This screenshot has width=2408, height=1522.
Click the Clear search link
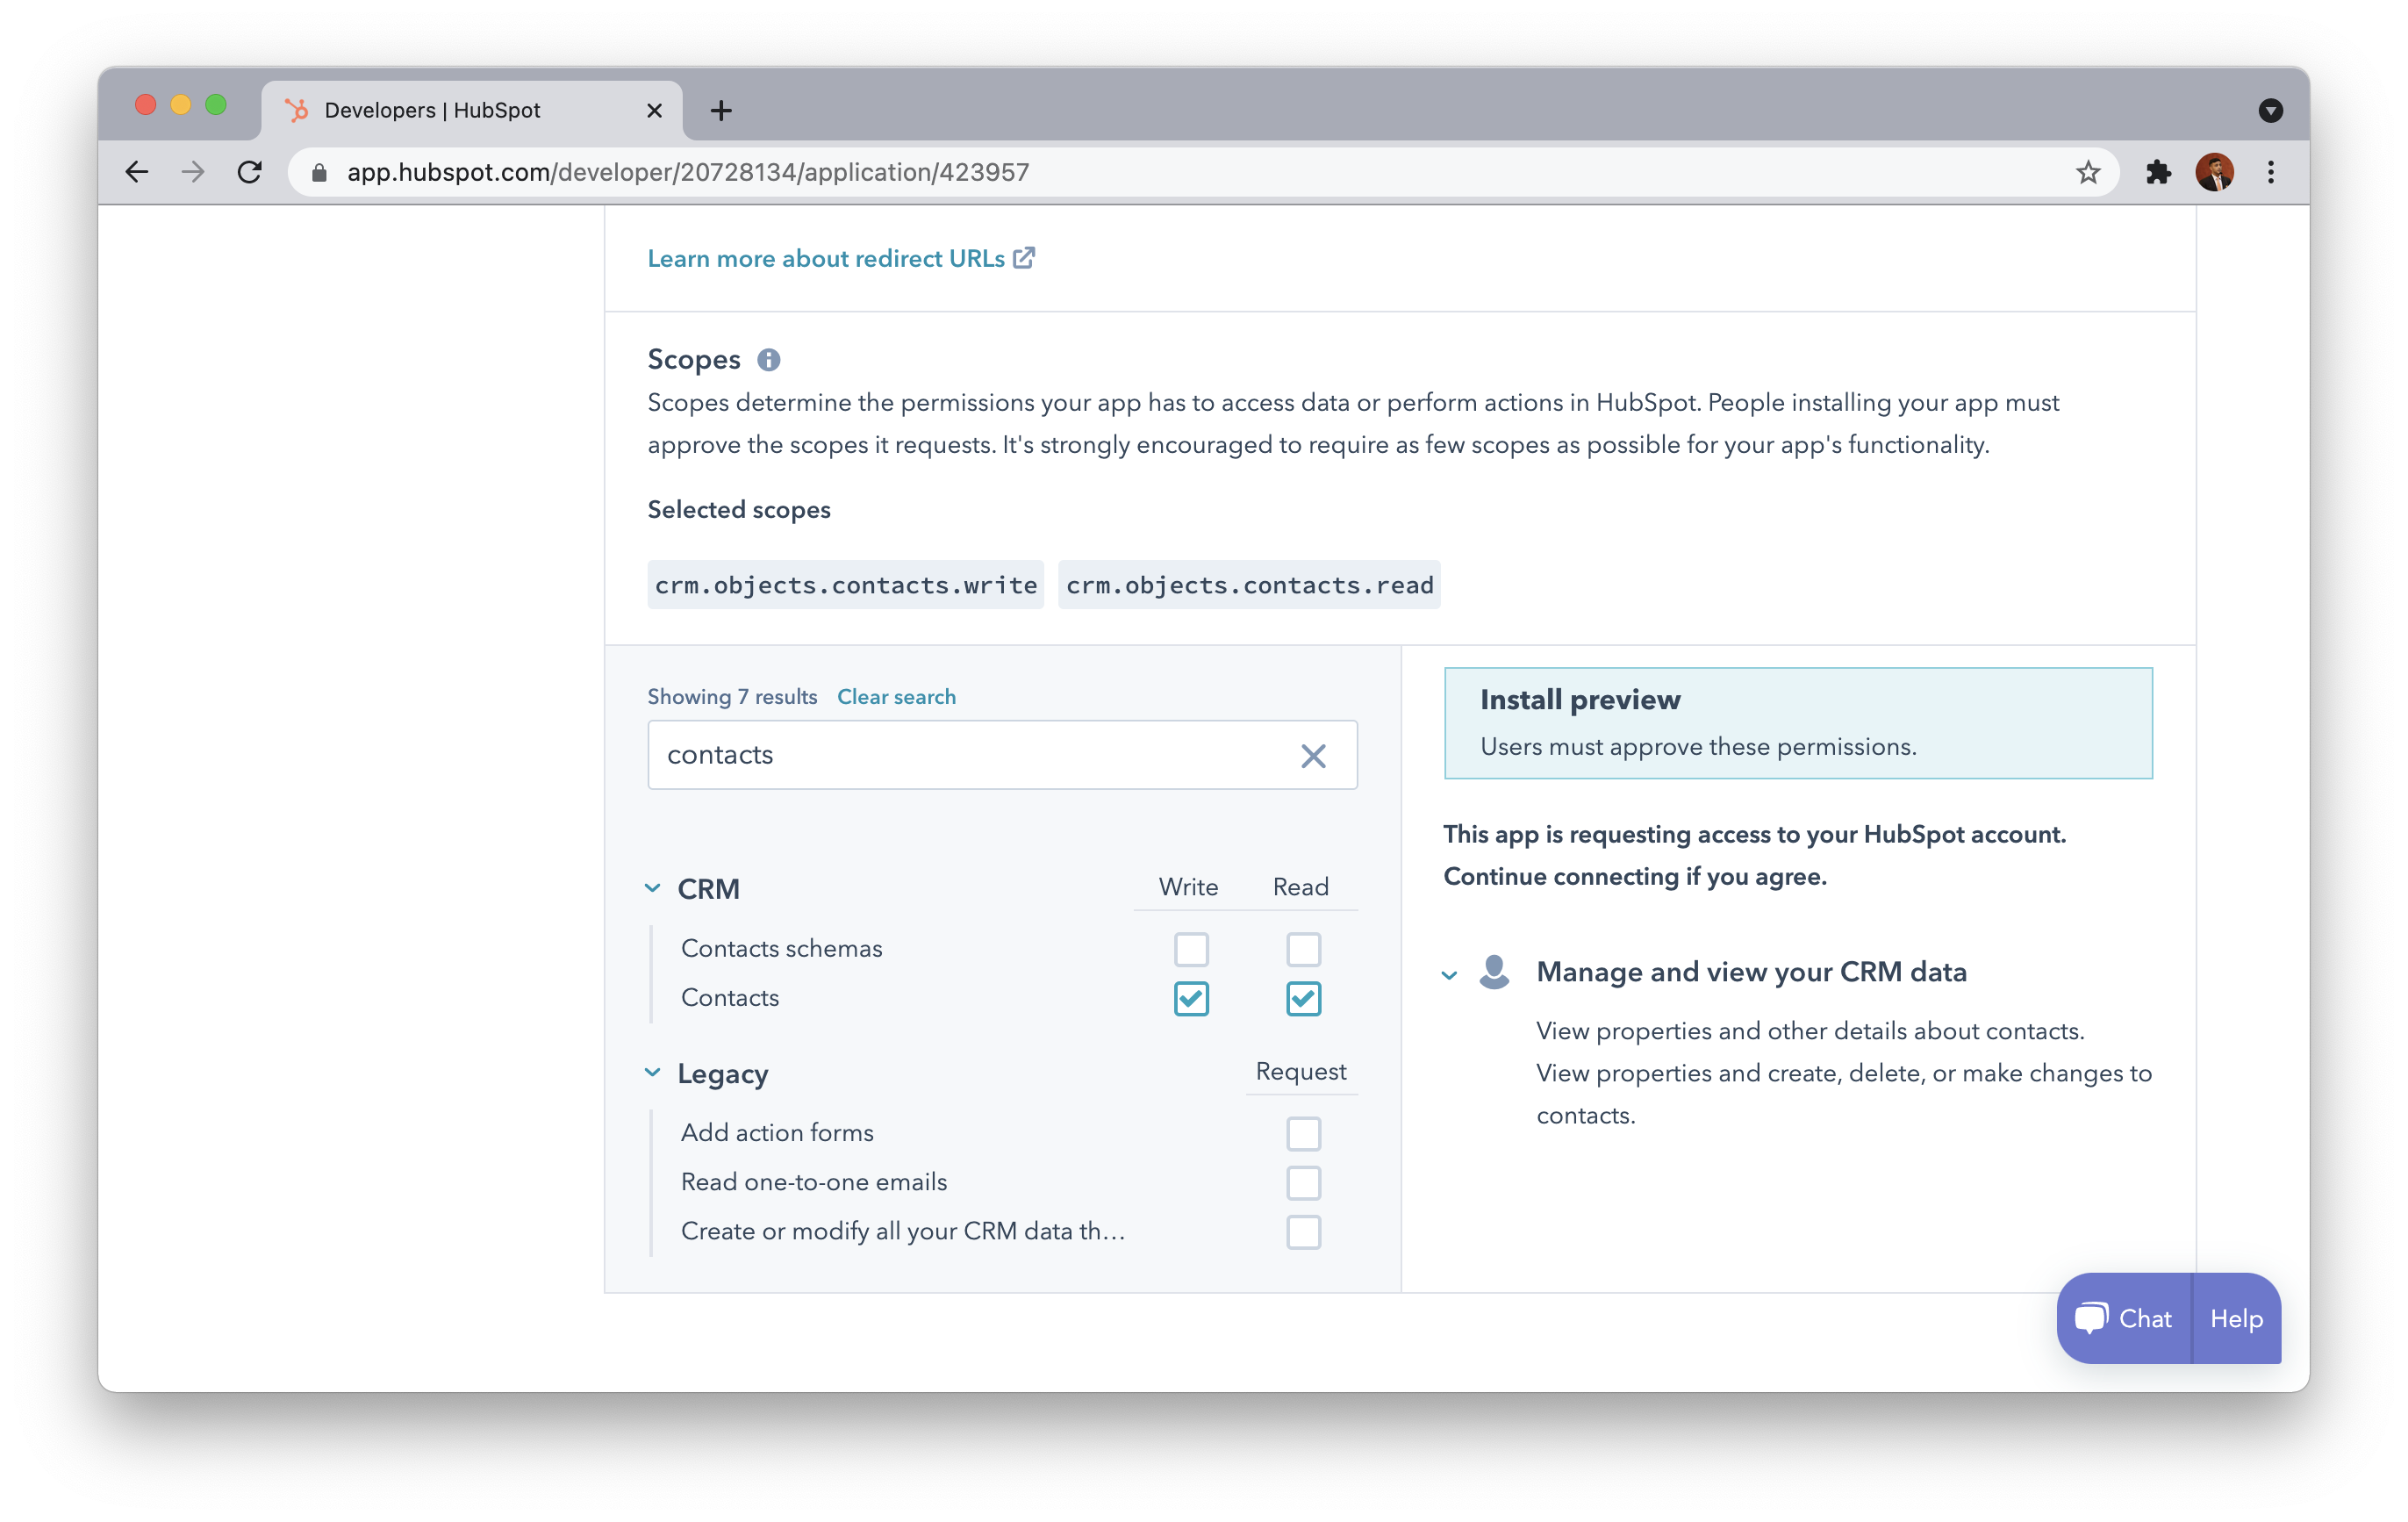point(896,697)
